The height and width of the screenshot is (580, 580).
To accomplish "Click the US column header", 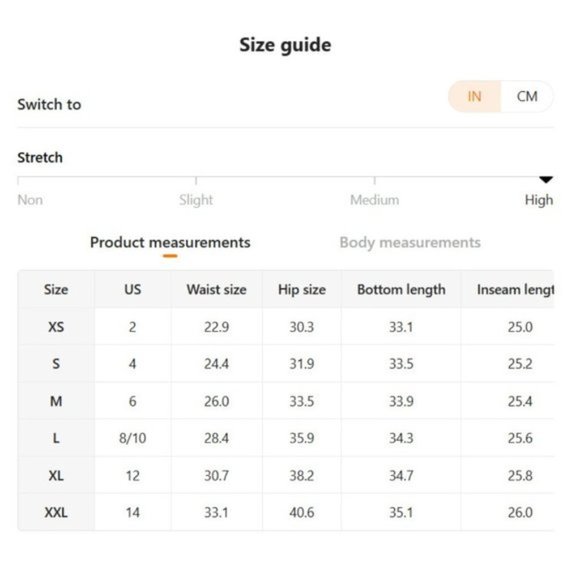I will (x=132, y=290).
